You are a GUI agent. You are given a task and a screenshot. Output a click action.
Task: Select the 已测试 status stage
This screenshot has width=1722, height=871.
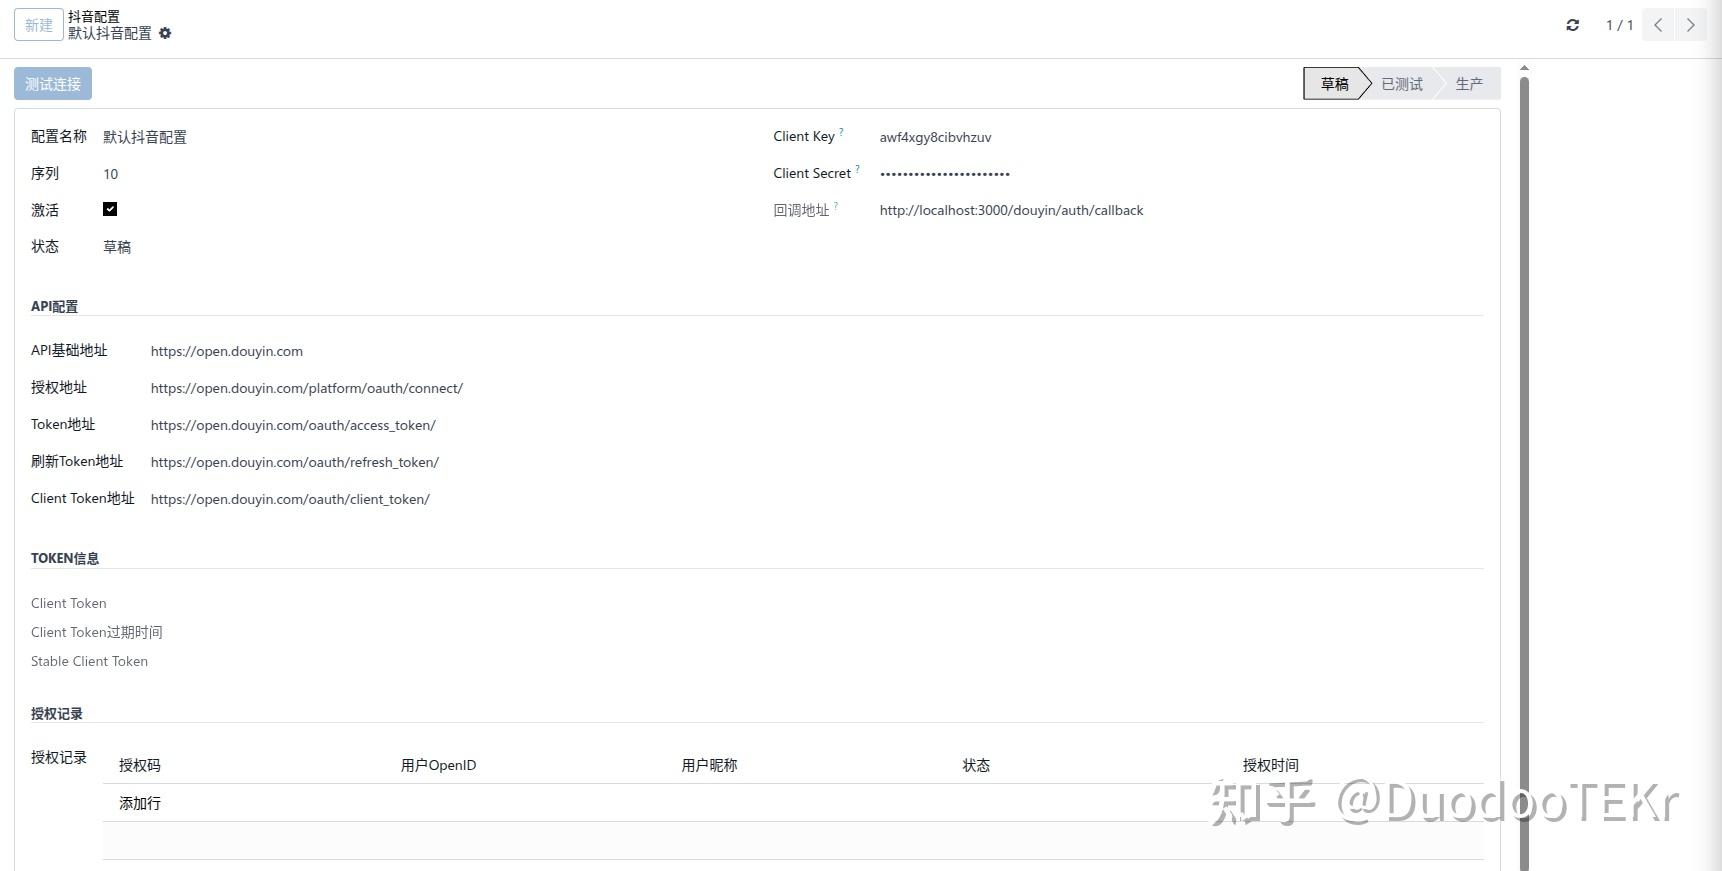(1402, 84)
